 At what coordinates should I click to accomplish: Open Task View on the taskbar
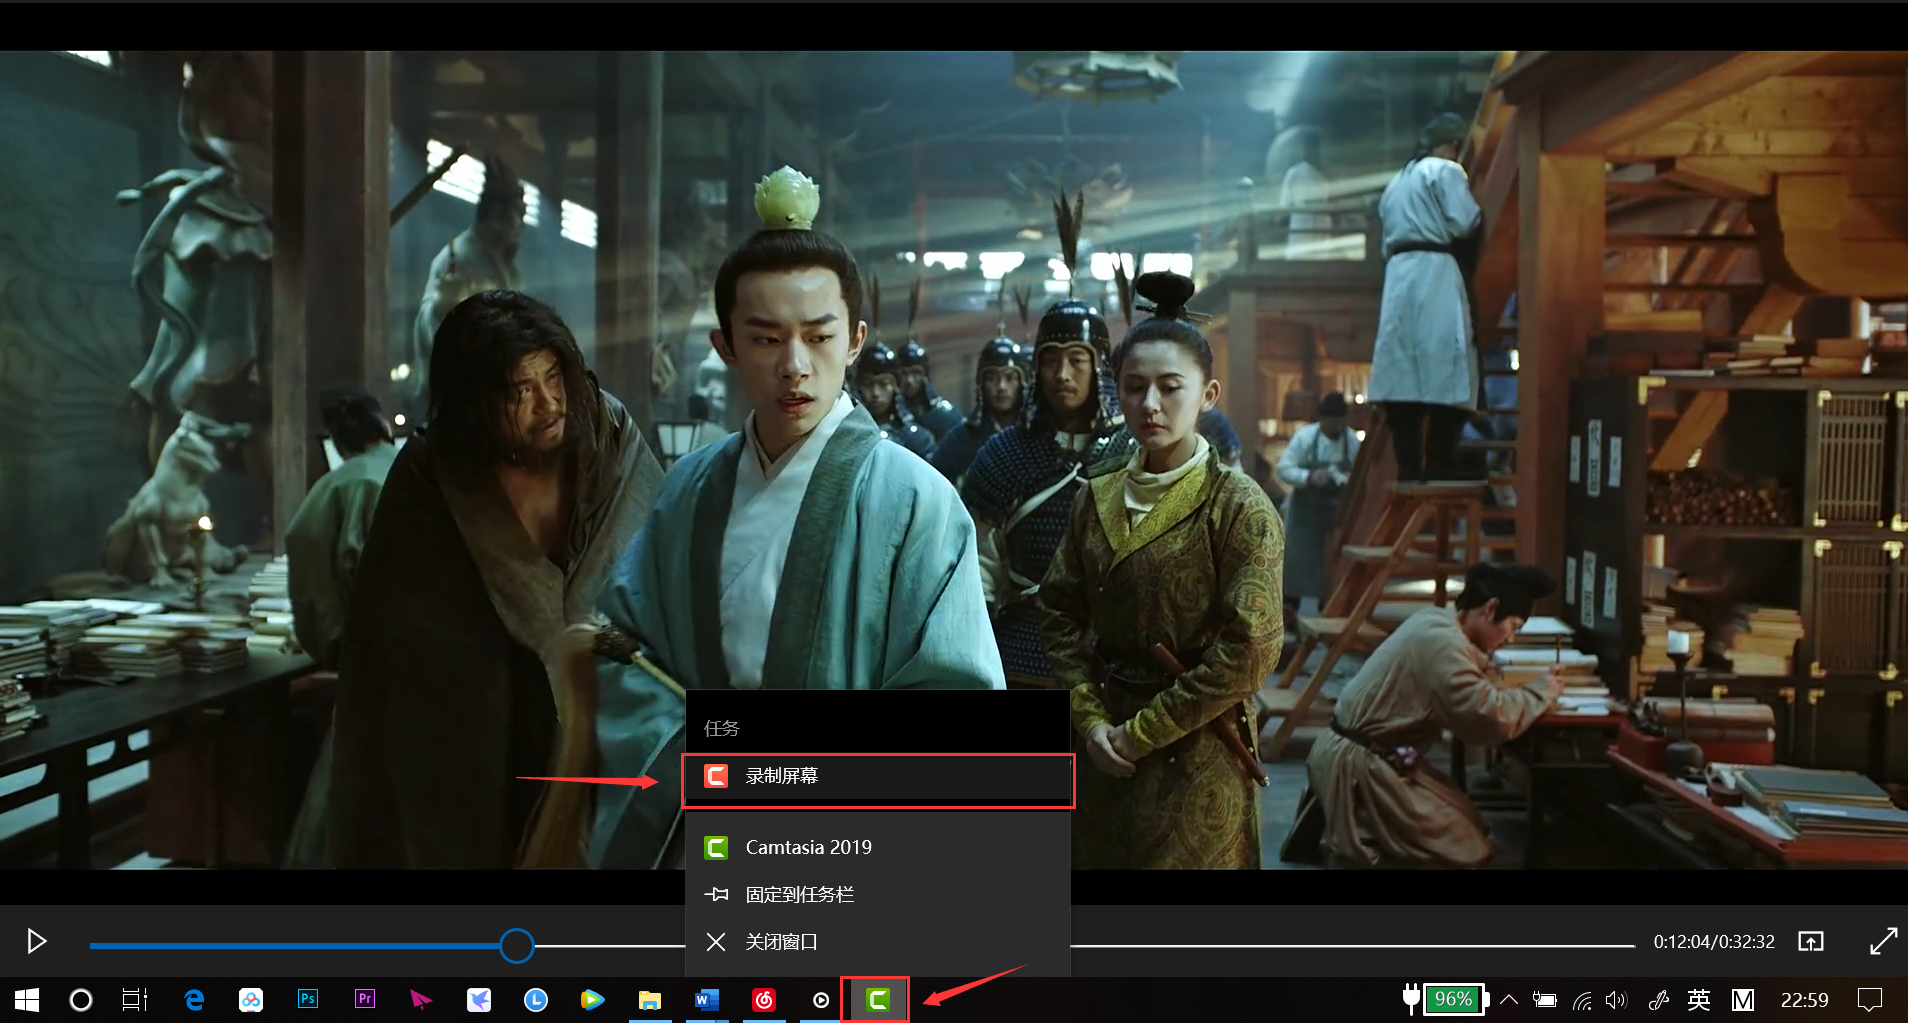[135, 1000]
